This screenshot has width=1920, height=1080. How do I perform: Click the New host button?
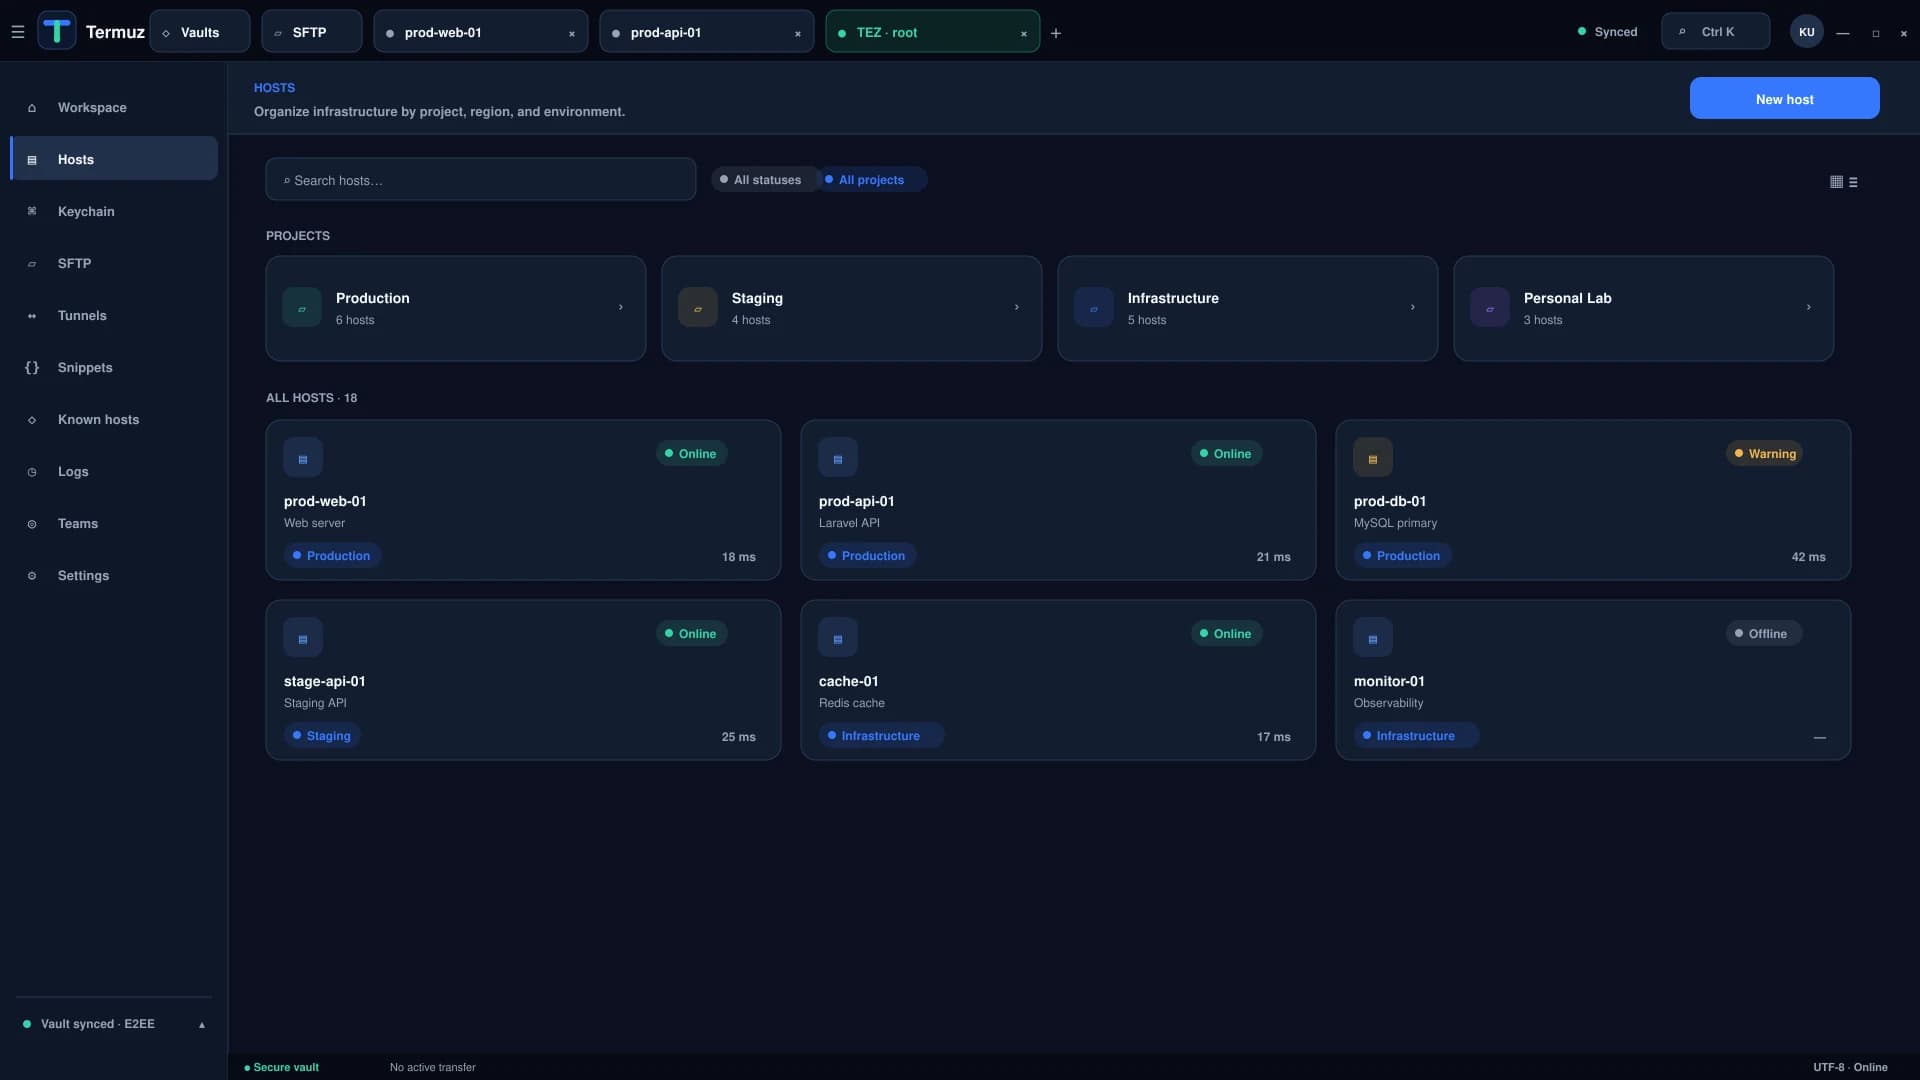[1784, 99]
